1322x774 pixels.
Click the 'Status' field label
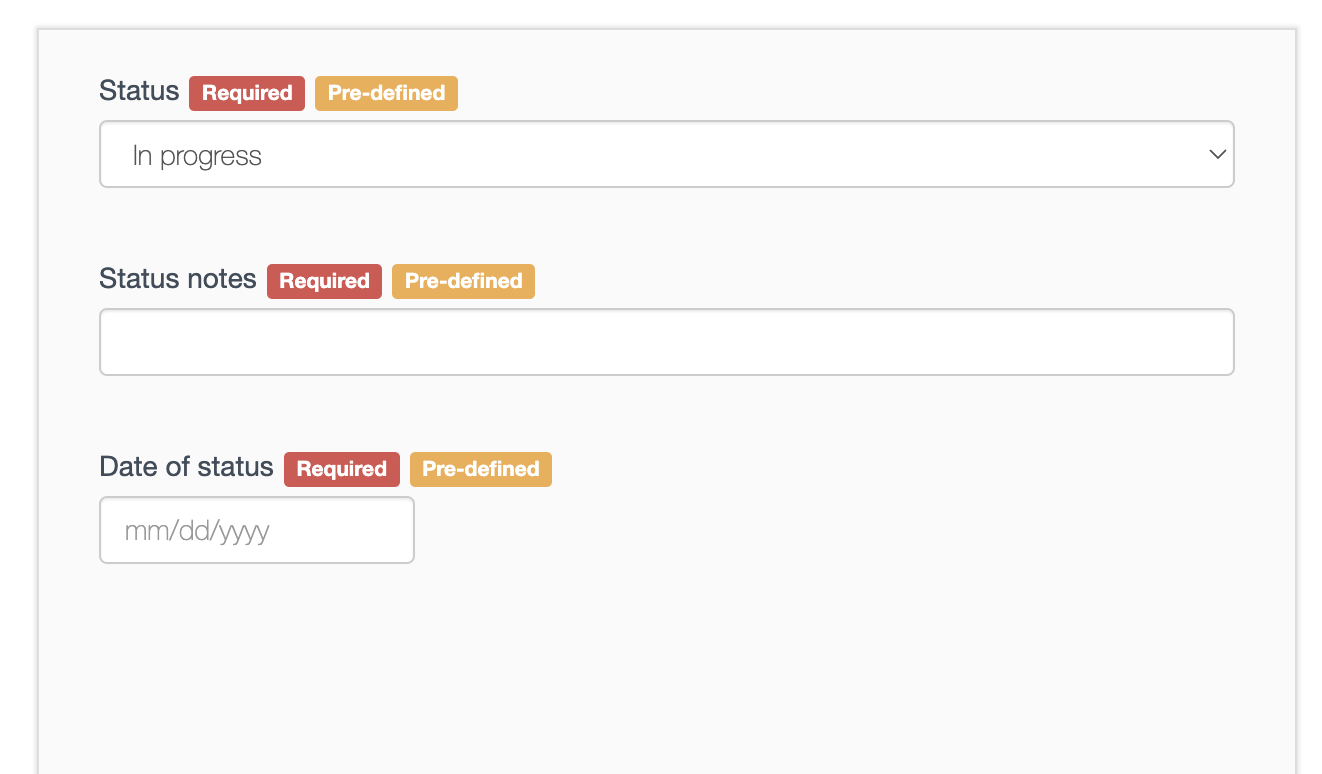(139, 91)
